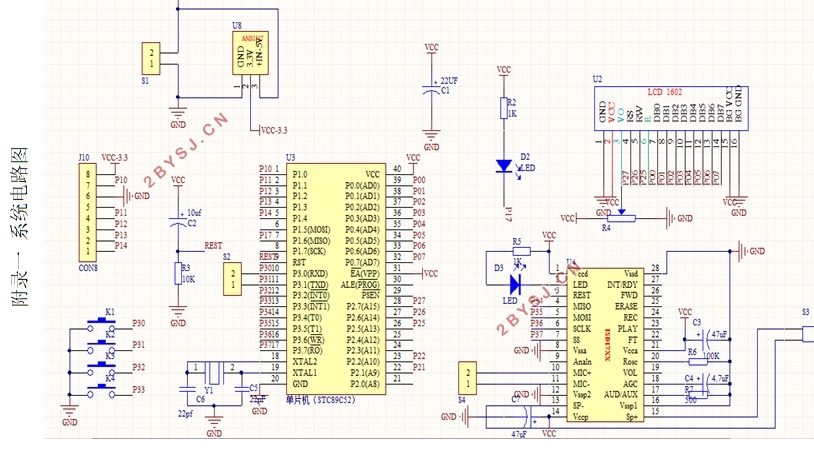This screenshot has width=814, height=466.
Task: Select capacitor C2 labeled 10uf
Action: (x=178, y=223)
